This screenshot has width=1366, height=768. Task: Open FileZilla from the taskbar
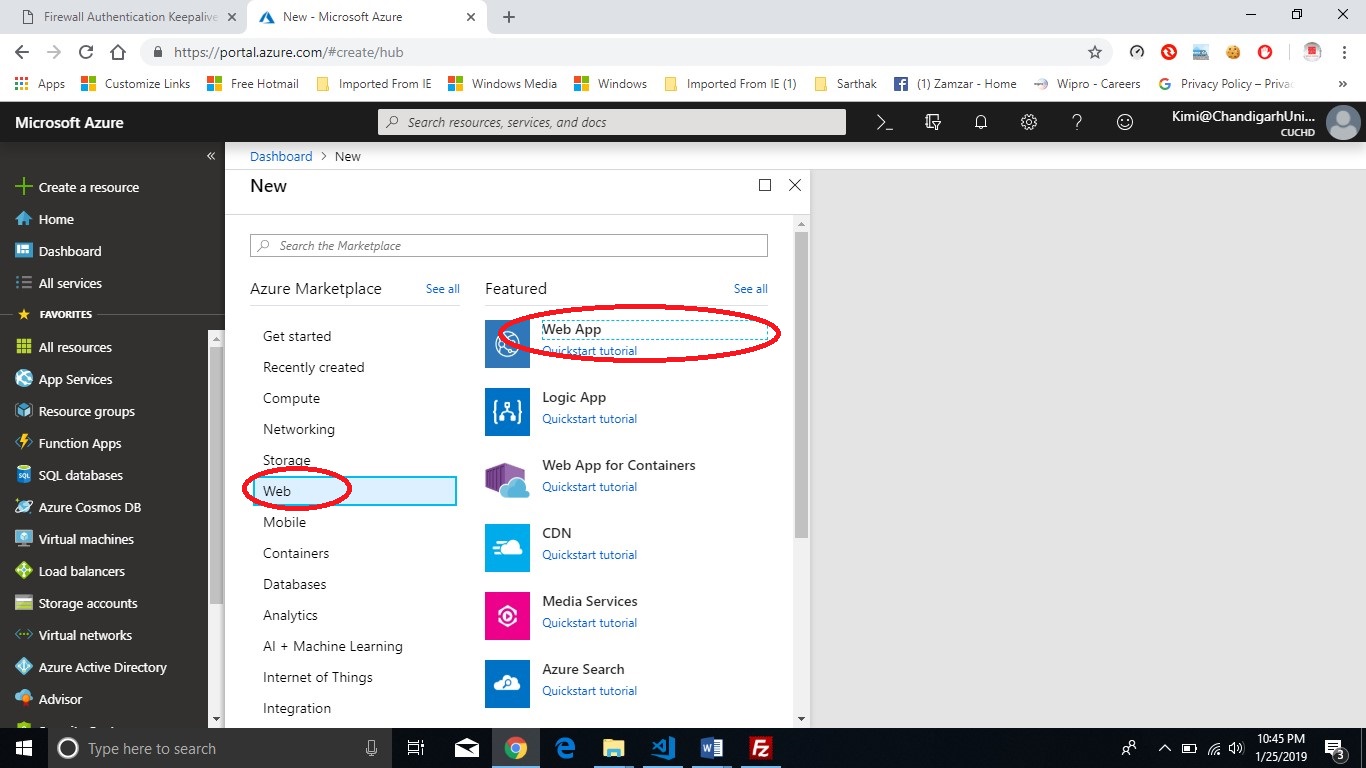point(760,748)
